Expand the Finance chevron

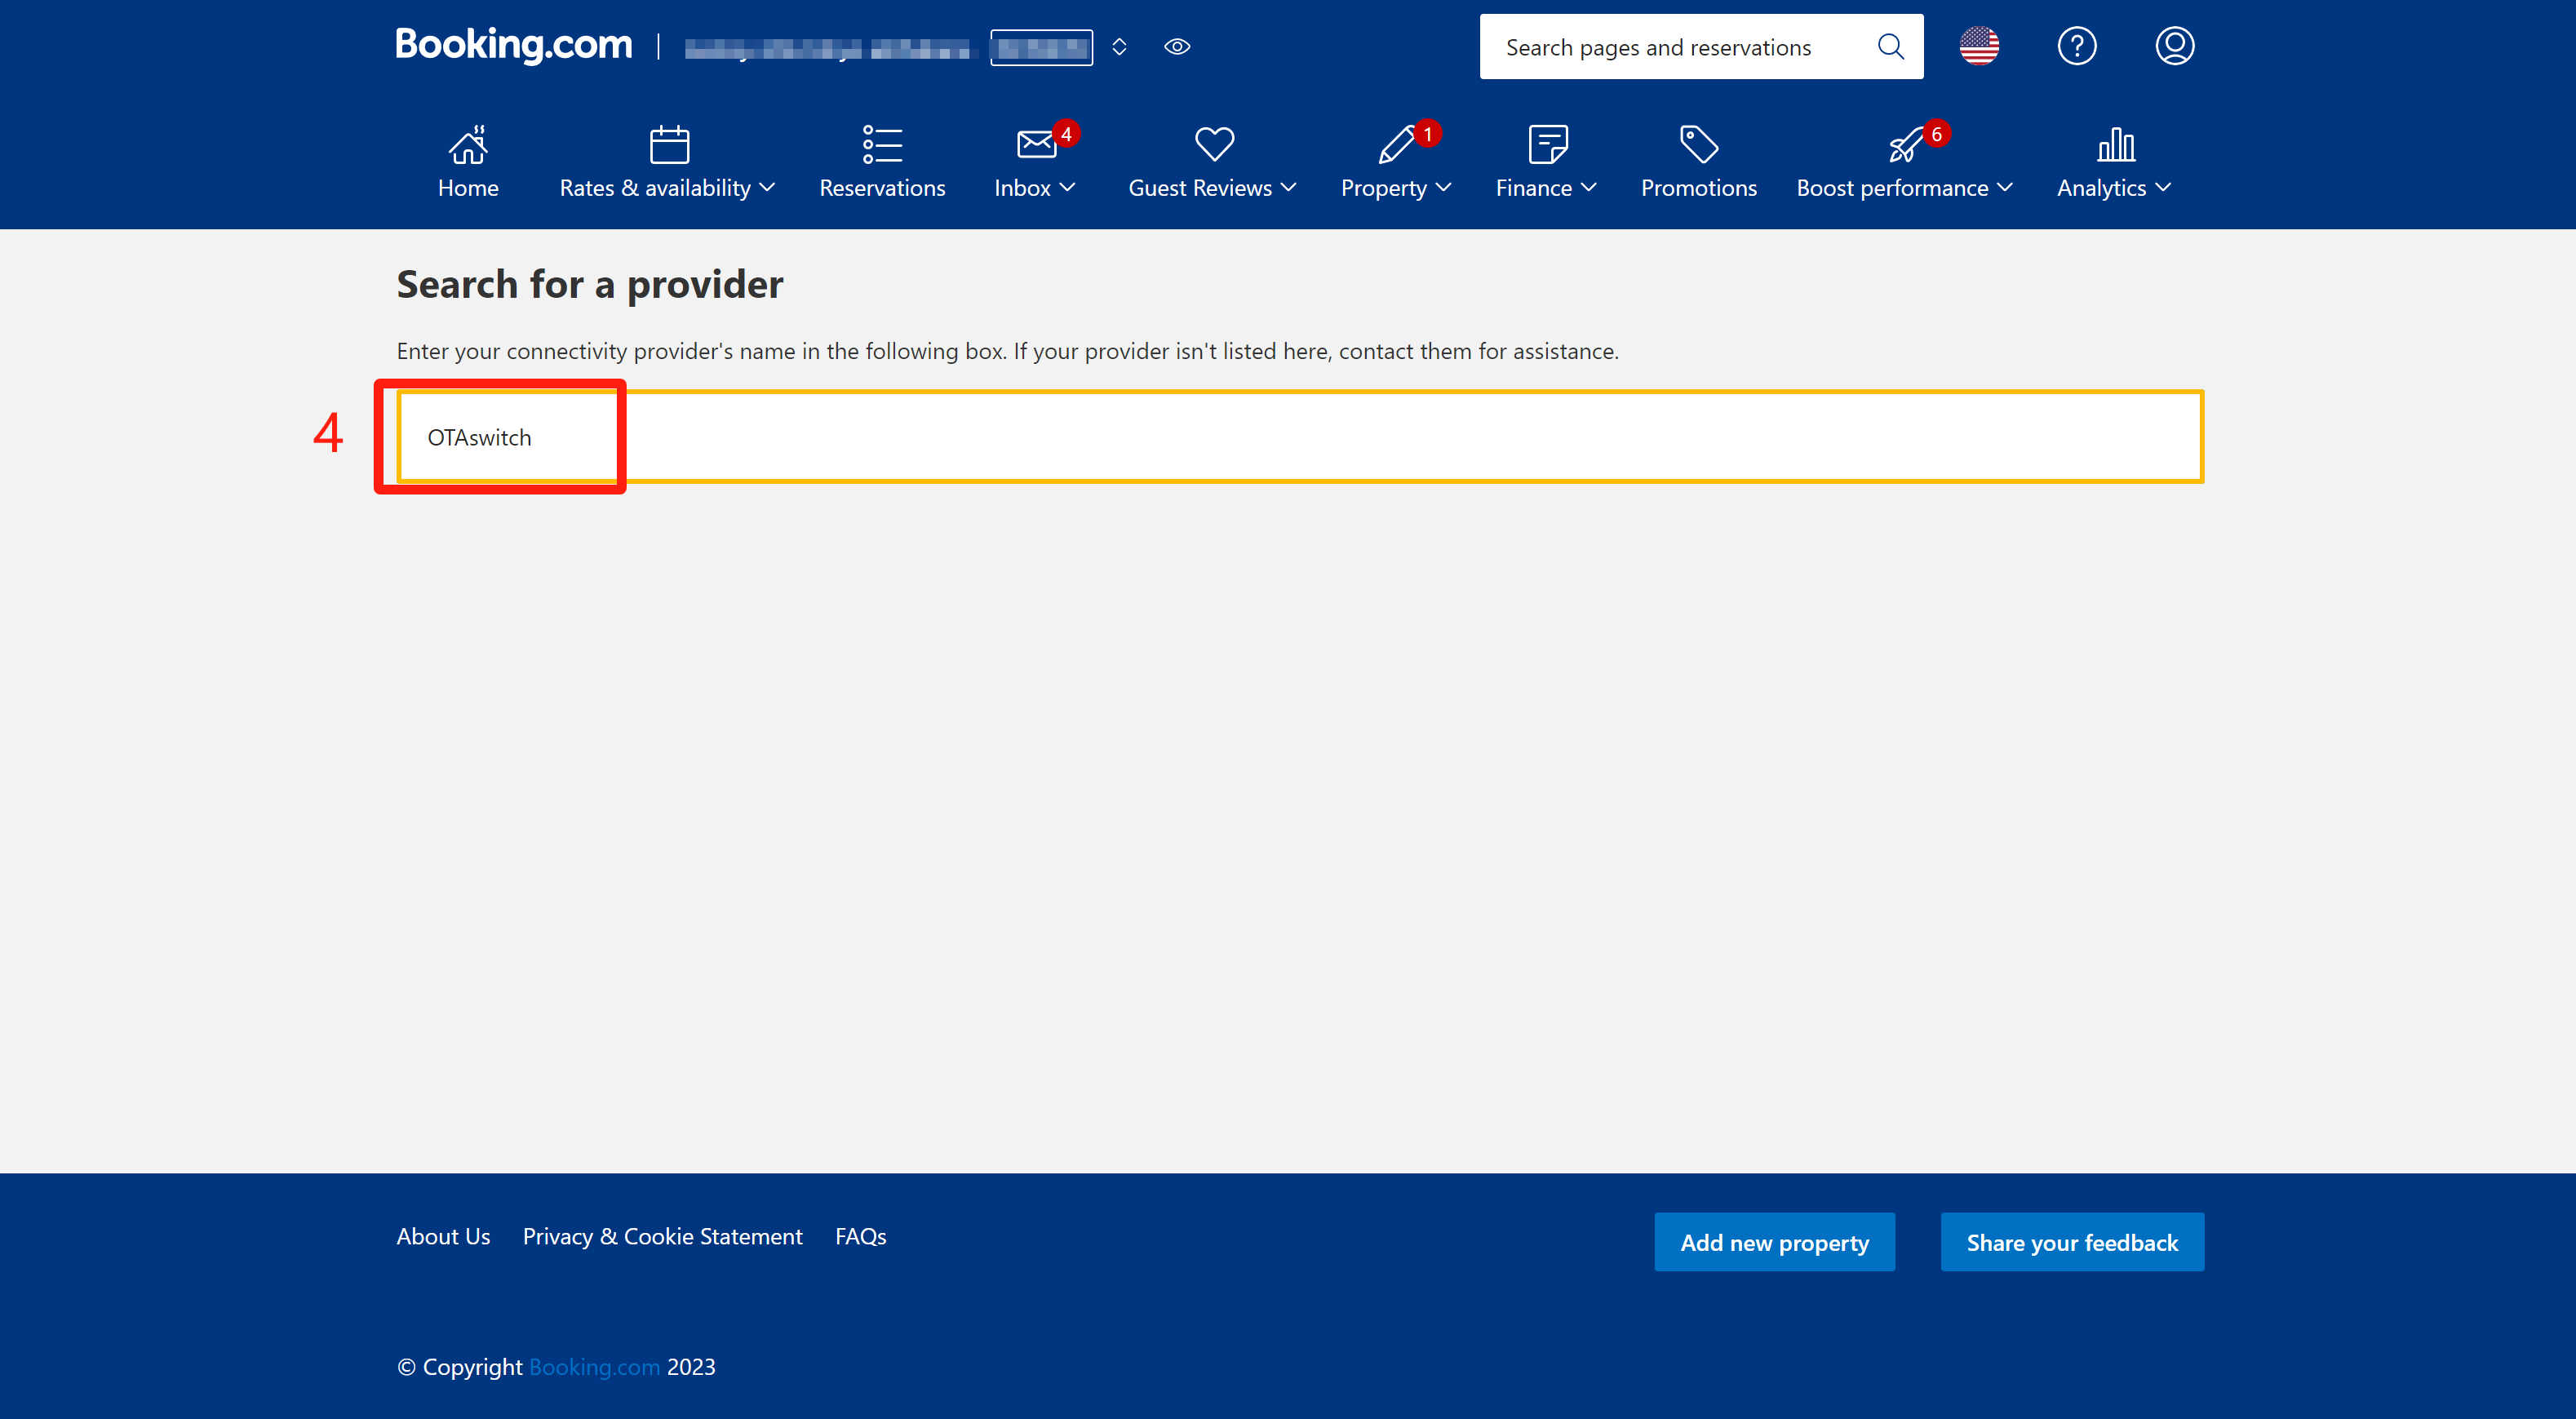click(x=1588, y=188)
